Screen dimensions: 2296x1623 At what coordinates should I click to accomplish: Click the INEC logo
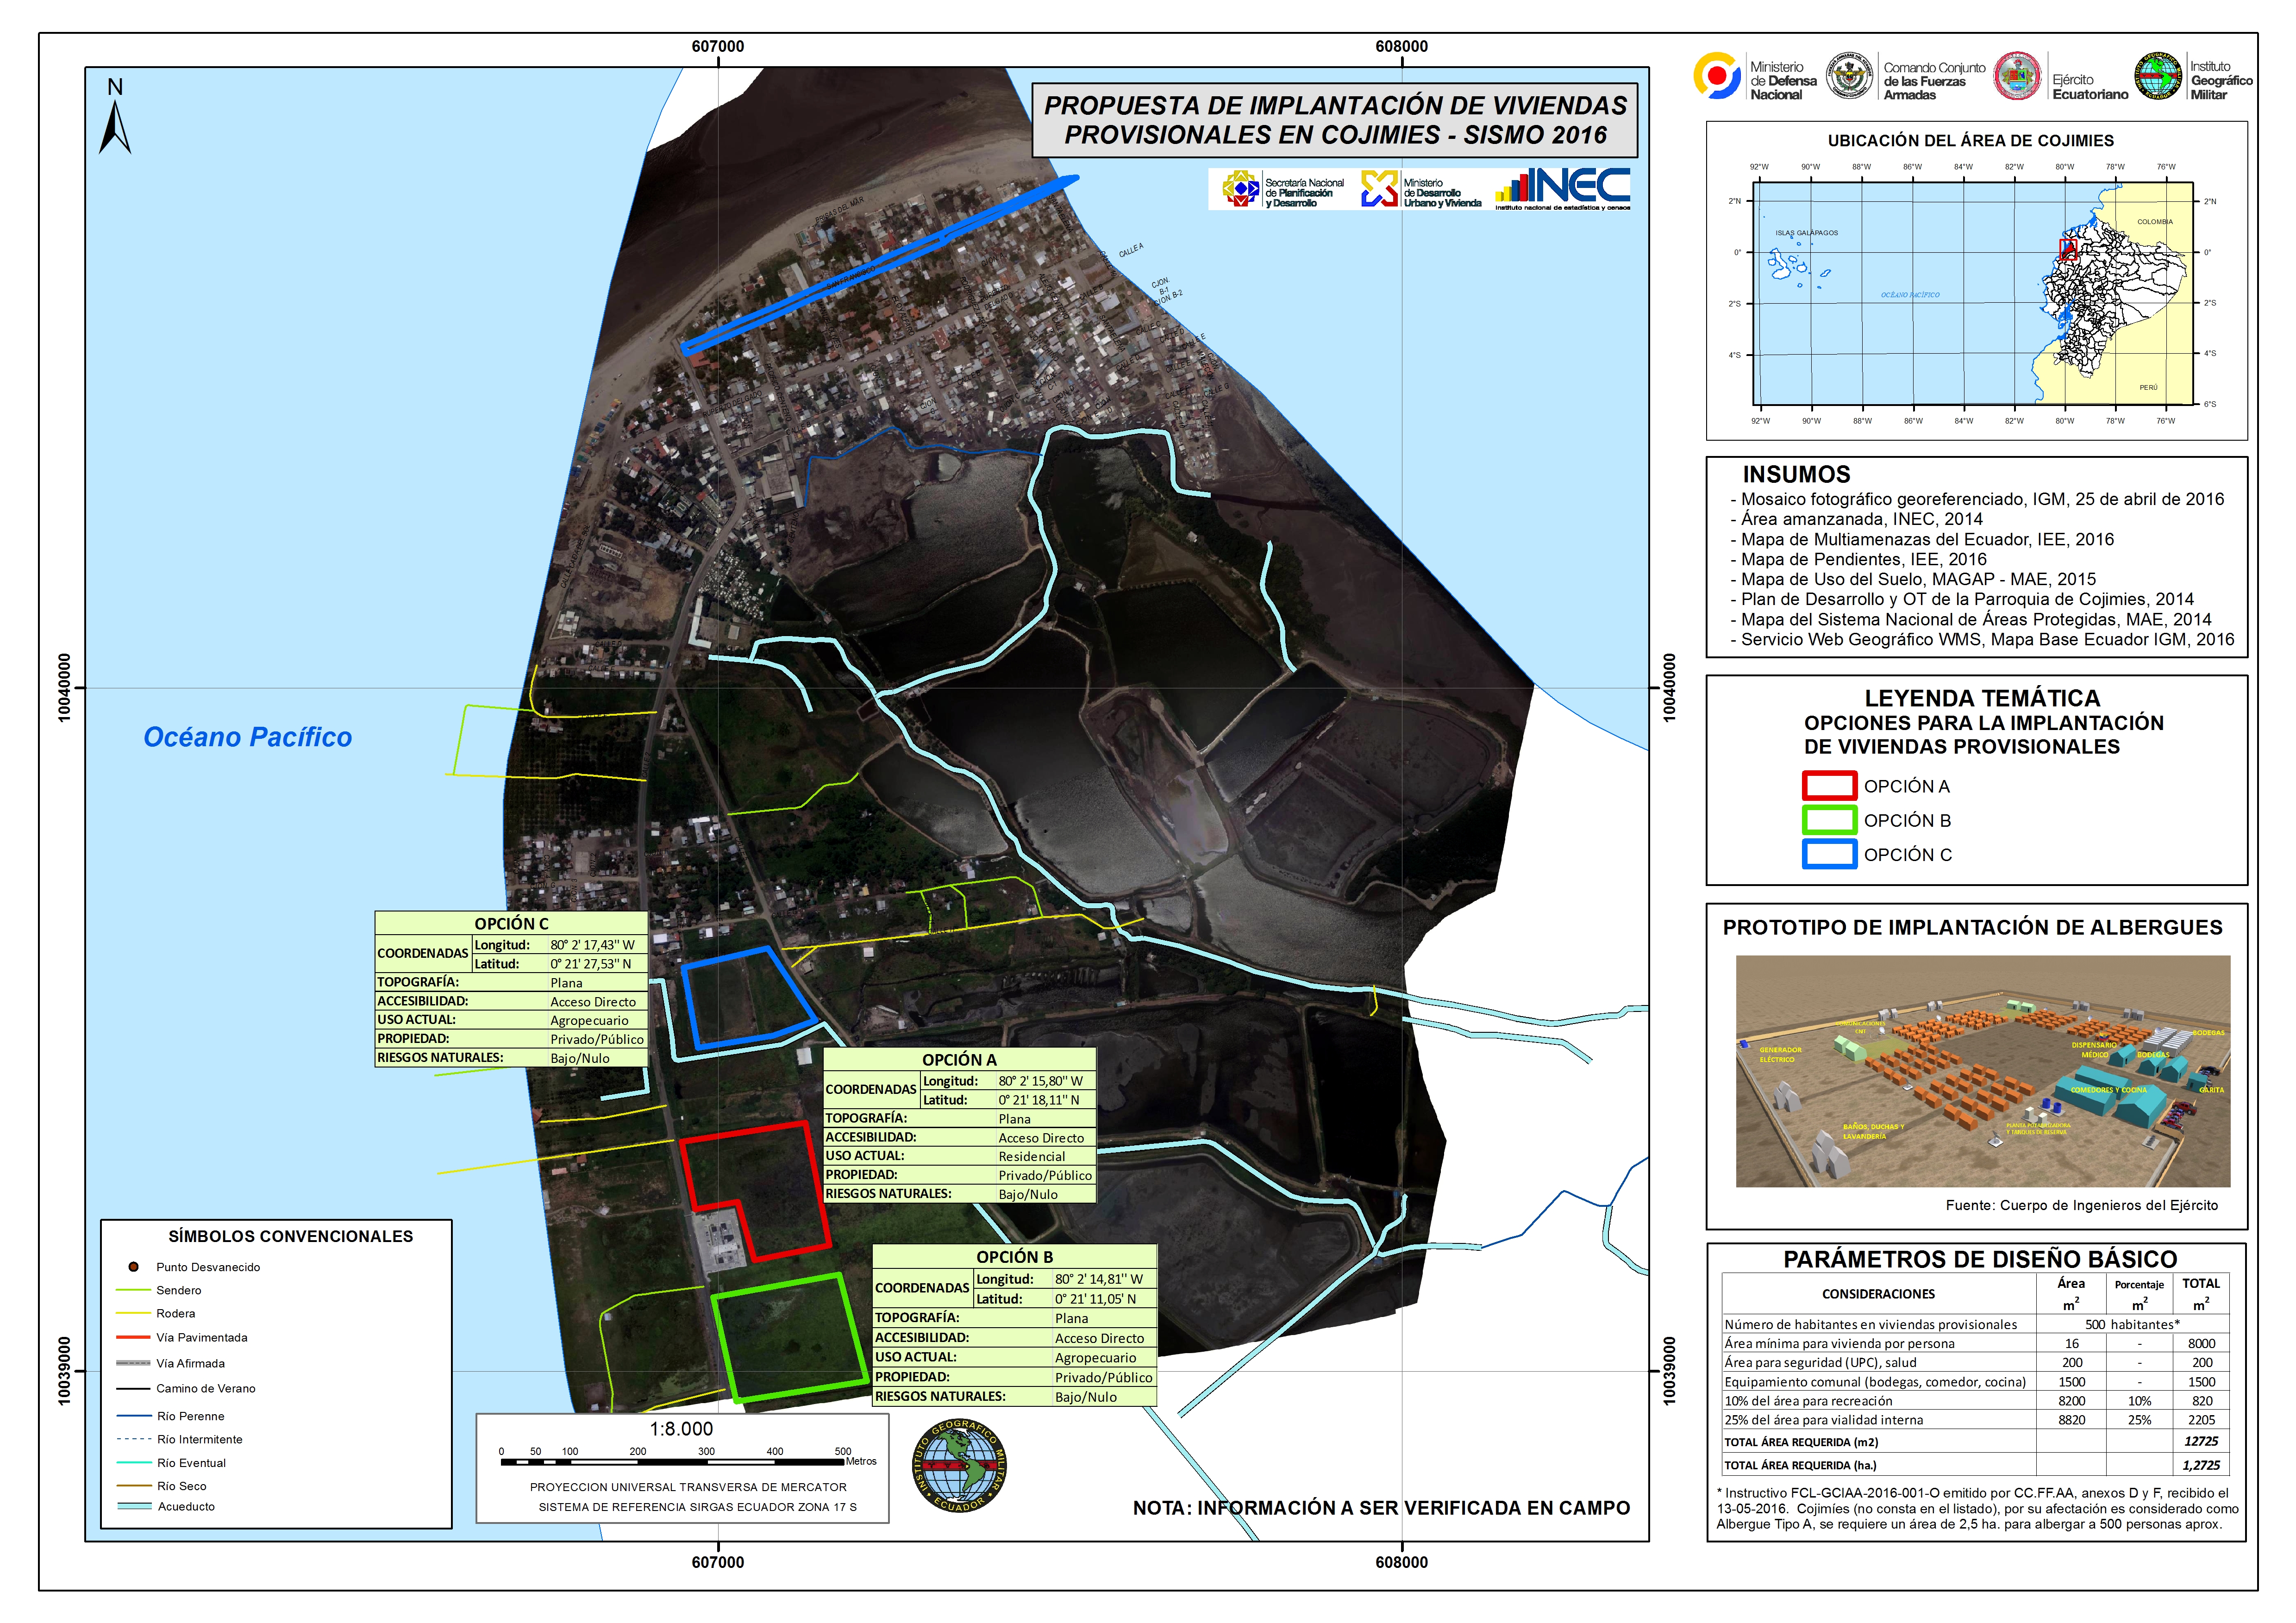1563,188
